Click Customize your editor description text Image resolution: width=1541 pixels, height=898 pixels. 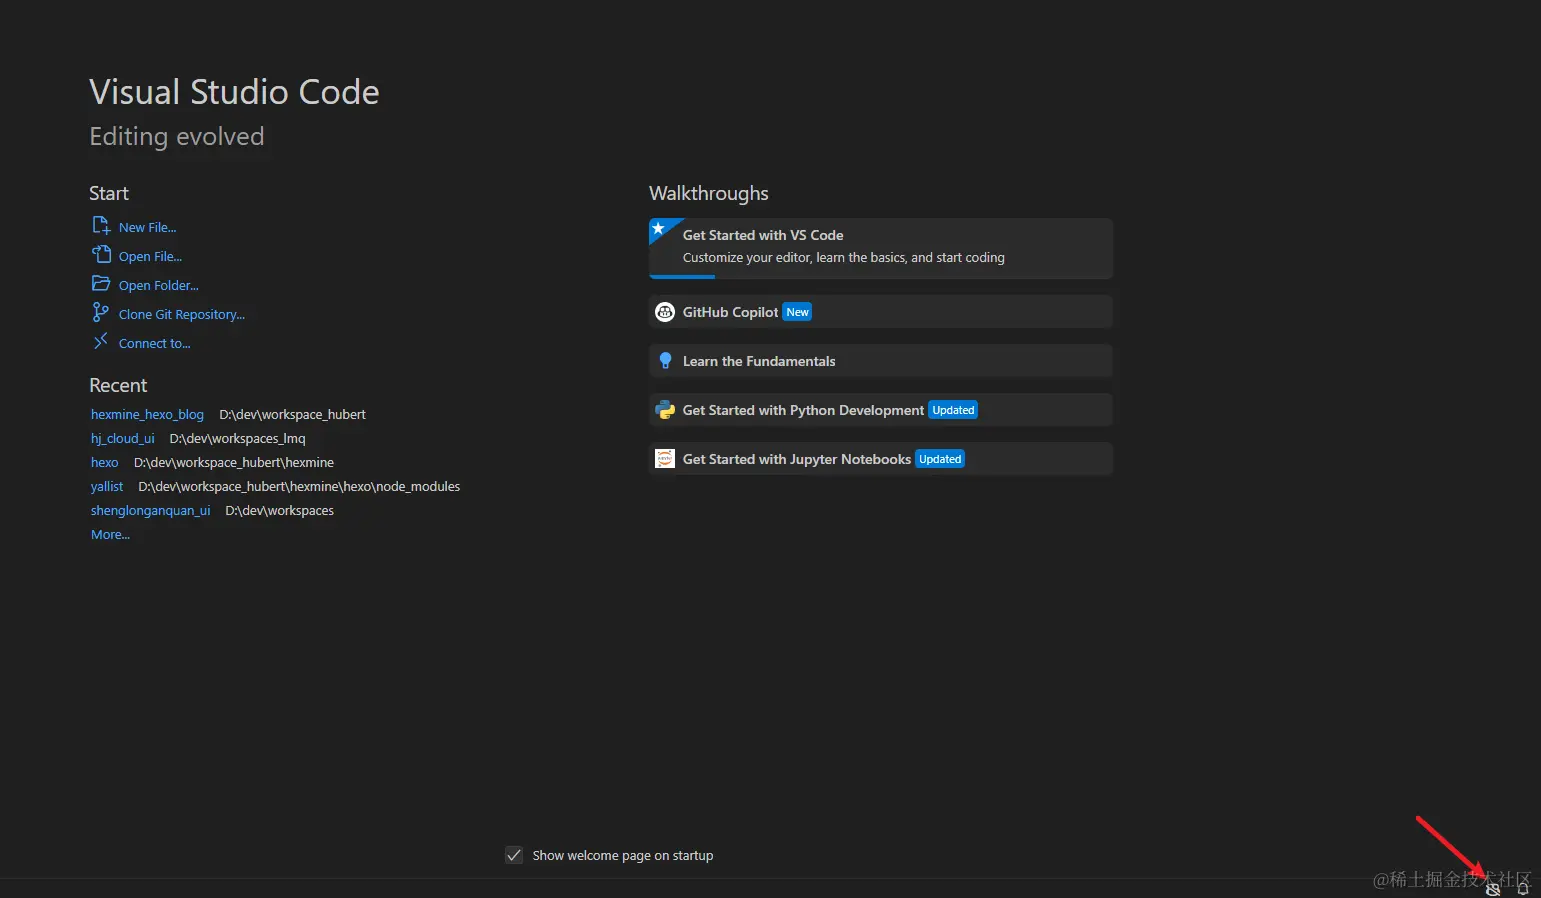(844, 258)
